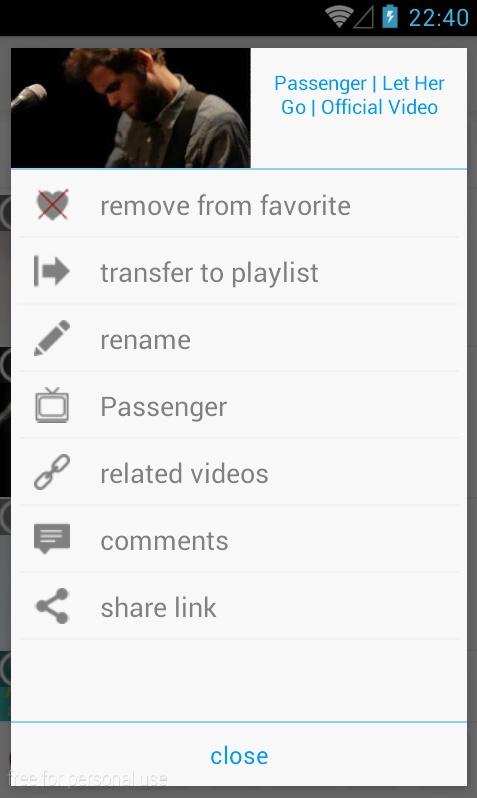477x798 pixels.
Task: Tap the TV channel icon
Action: point(52,405)
